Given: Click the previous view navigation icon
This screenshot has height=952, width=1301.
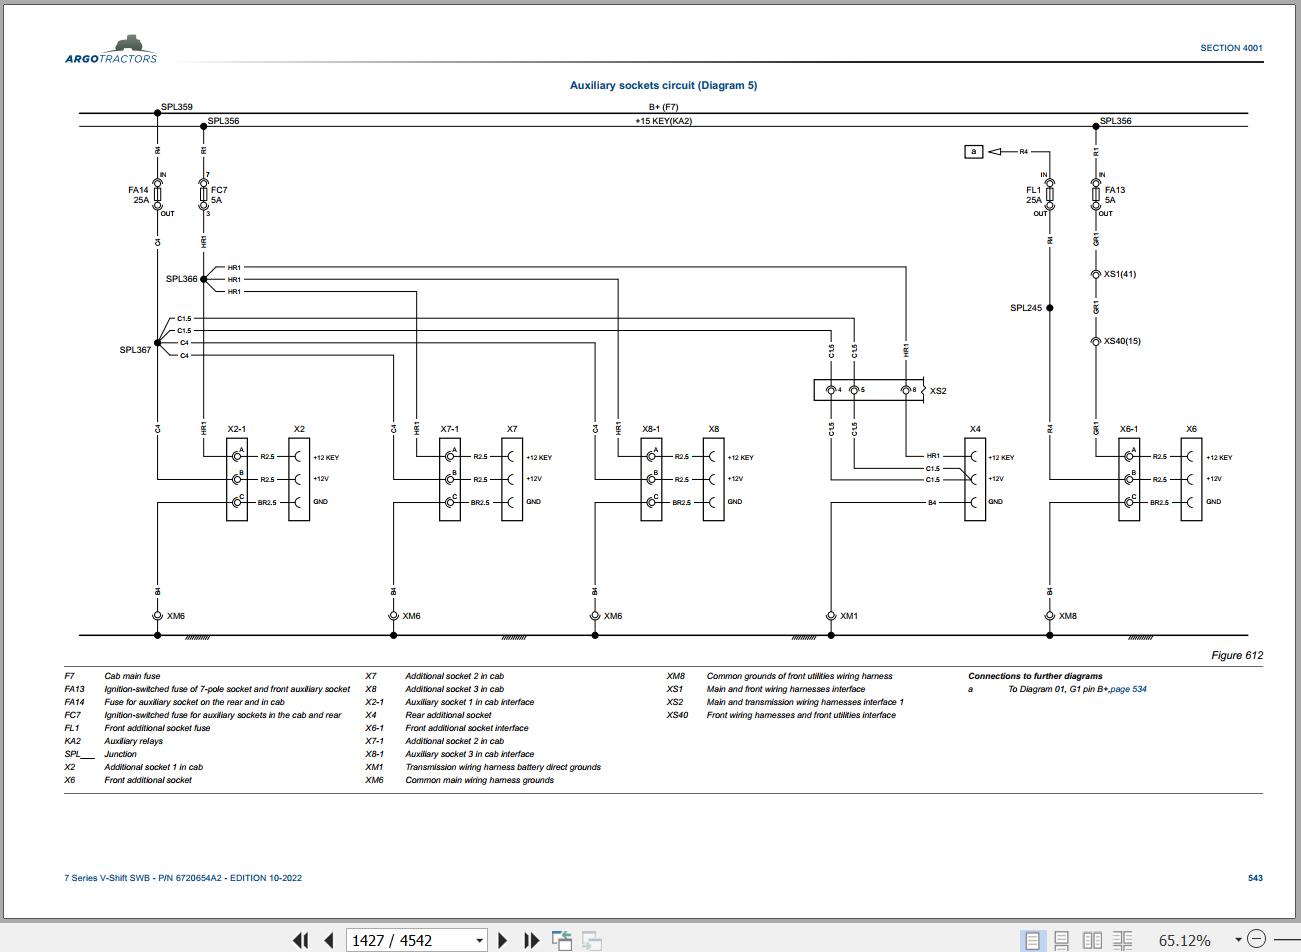Looking at the screenshot, I should [x=562, y=940].
